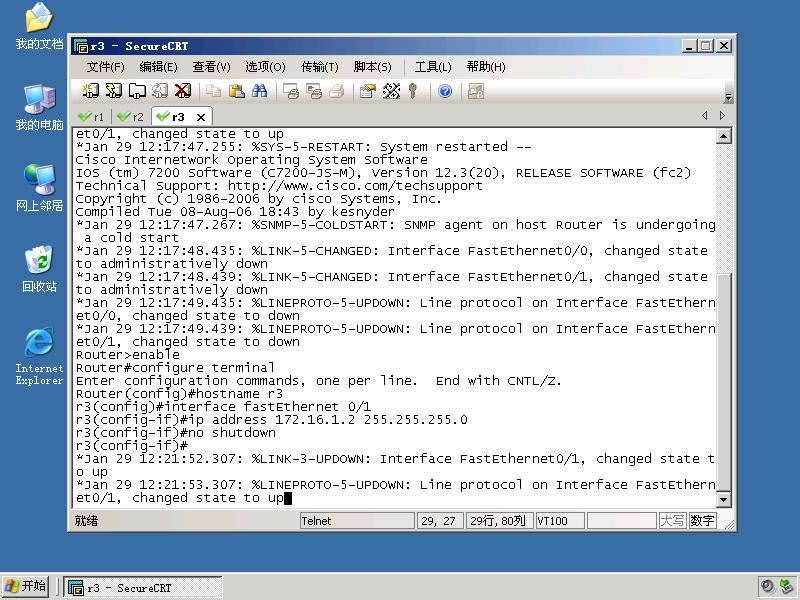800x600 pixels.
Task: Open Help via the question mark icon
Action: (x=445, y=91)
